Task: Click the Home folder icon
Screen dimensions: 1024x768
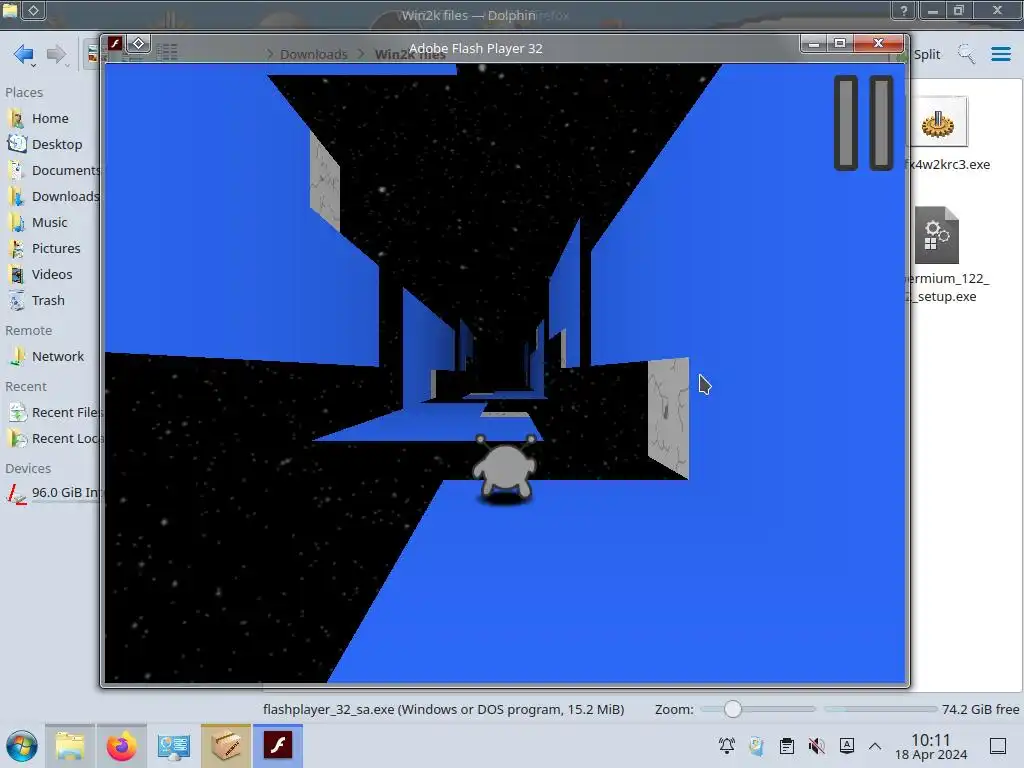Action: pos(16,118)
